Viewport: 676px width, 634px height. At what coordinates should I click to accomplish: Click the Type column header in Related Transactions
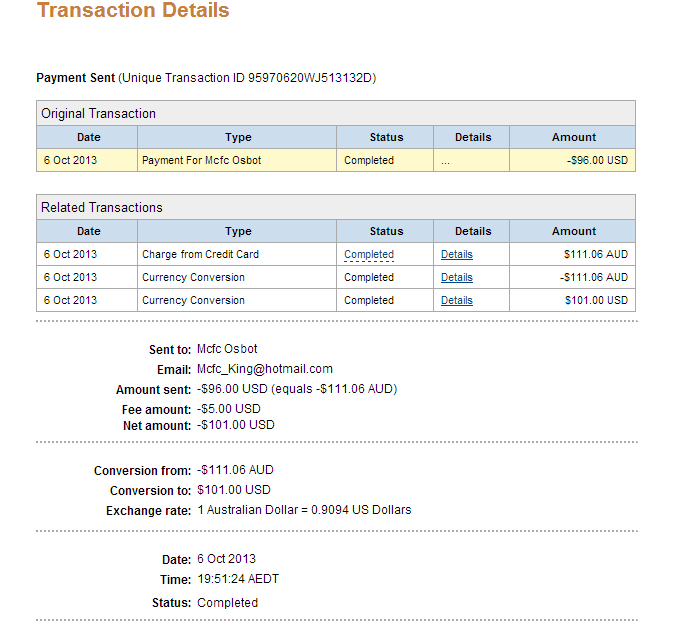238,231
